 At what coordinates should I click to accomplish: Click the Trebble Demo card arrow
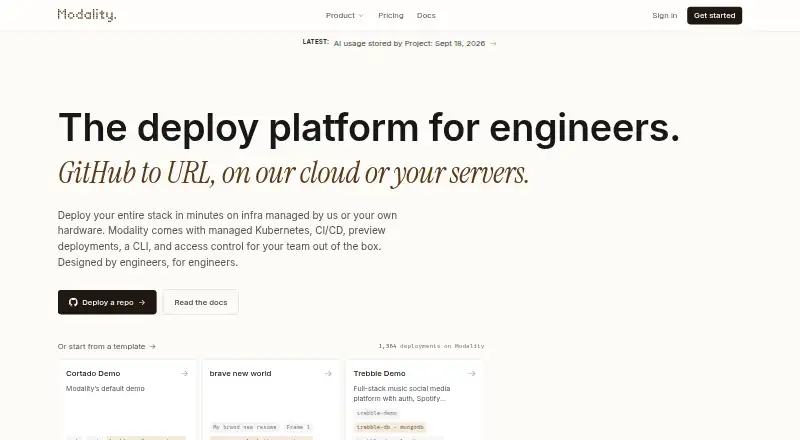(472, 374)
